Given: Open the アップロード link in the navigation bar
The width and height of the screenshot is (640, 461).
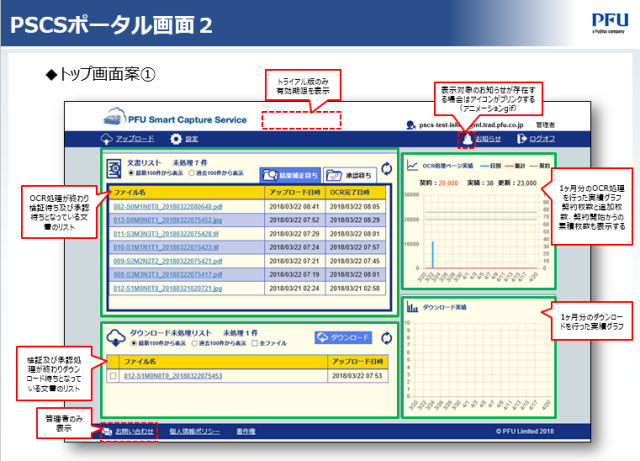Looking at the screenshot, I should (135, 139).
